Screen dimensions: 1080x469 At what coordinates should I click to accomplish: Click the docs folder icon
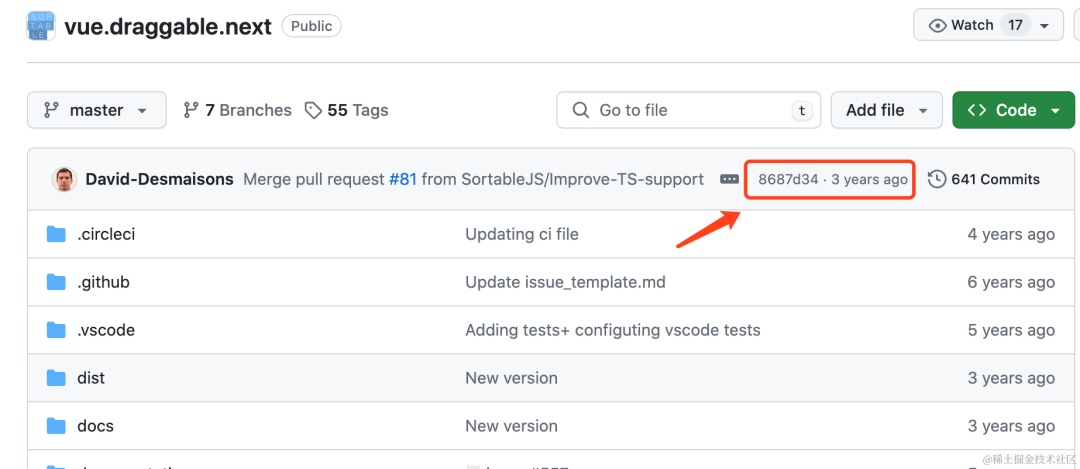point(56,426)
